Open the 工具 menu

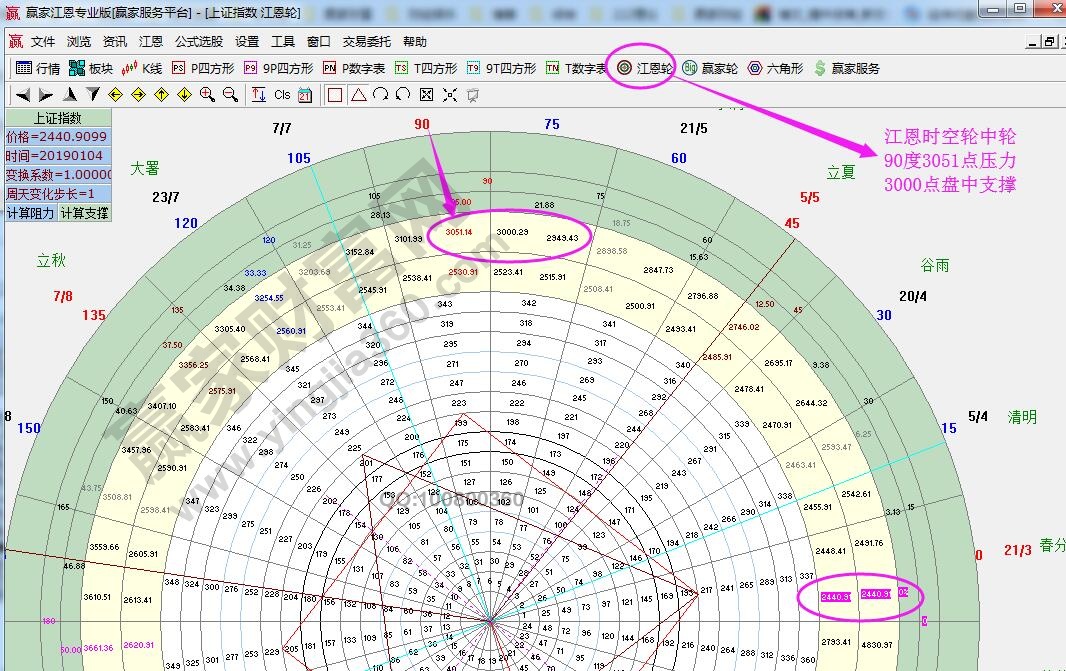click(x=283, y=41)
